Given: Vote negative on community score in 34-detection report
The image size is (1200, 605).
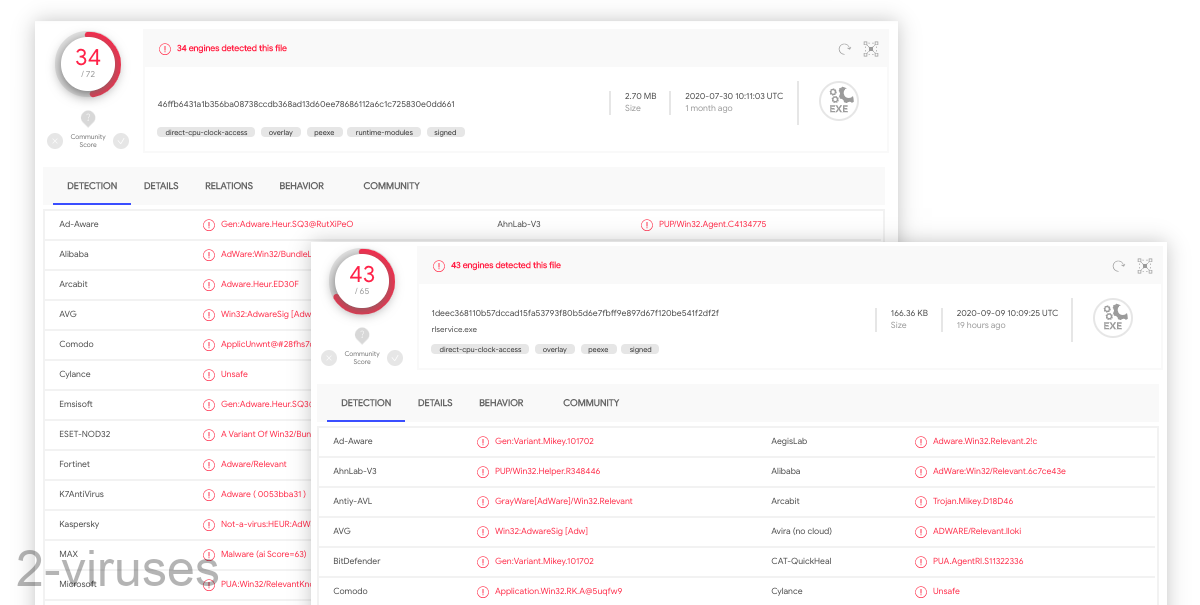Looking at the screenshot, I should click(x=55, y=141).
